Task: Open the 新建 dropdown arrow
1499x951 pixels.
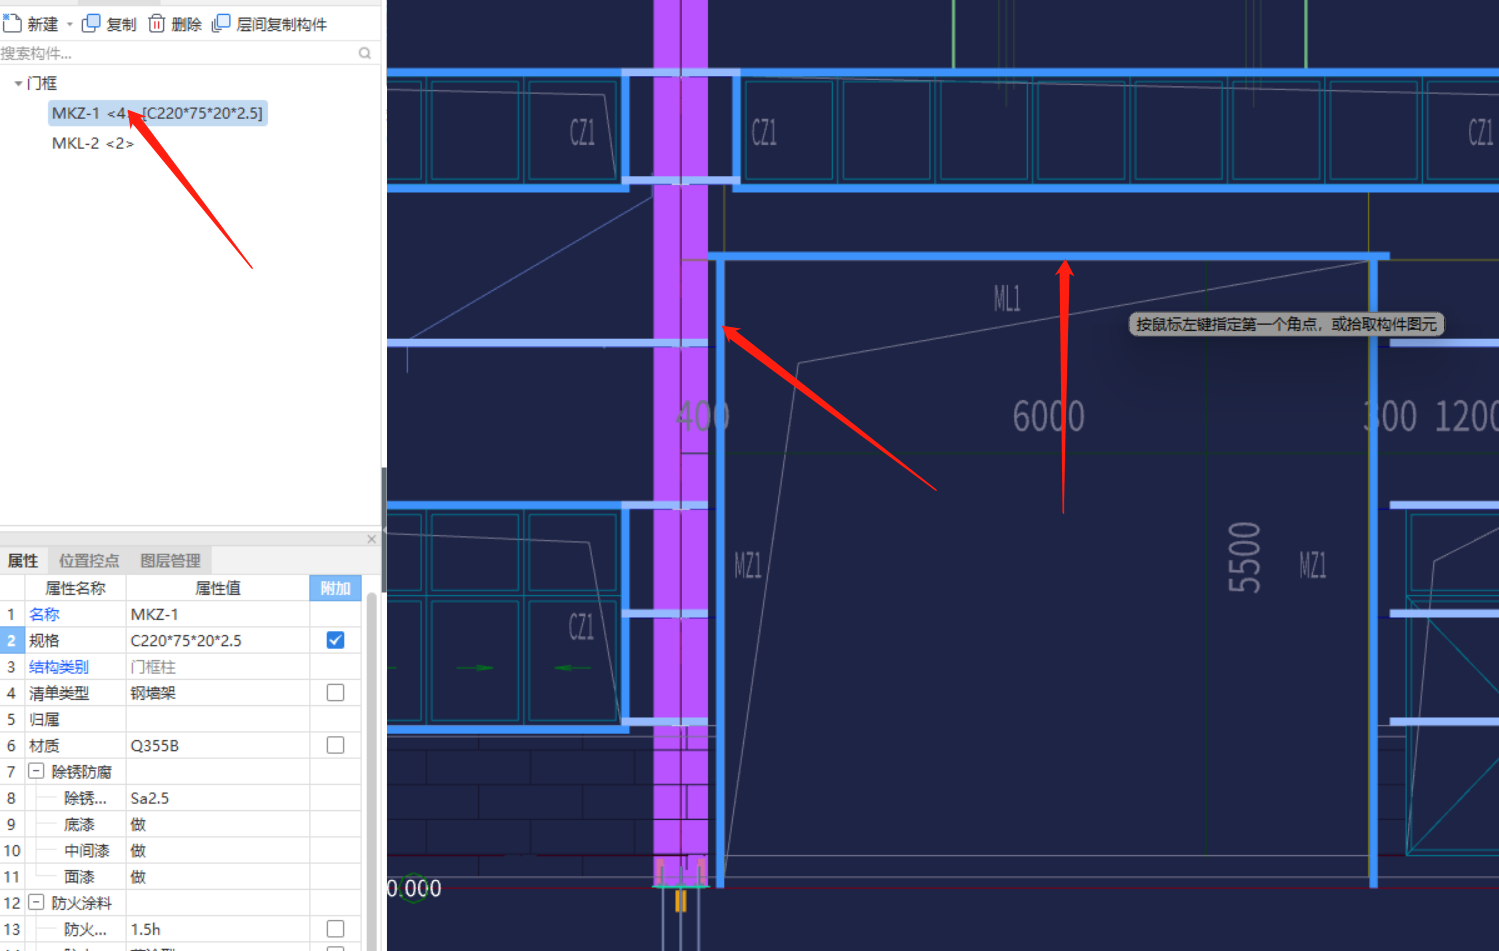Action: 70,24
